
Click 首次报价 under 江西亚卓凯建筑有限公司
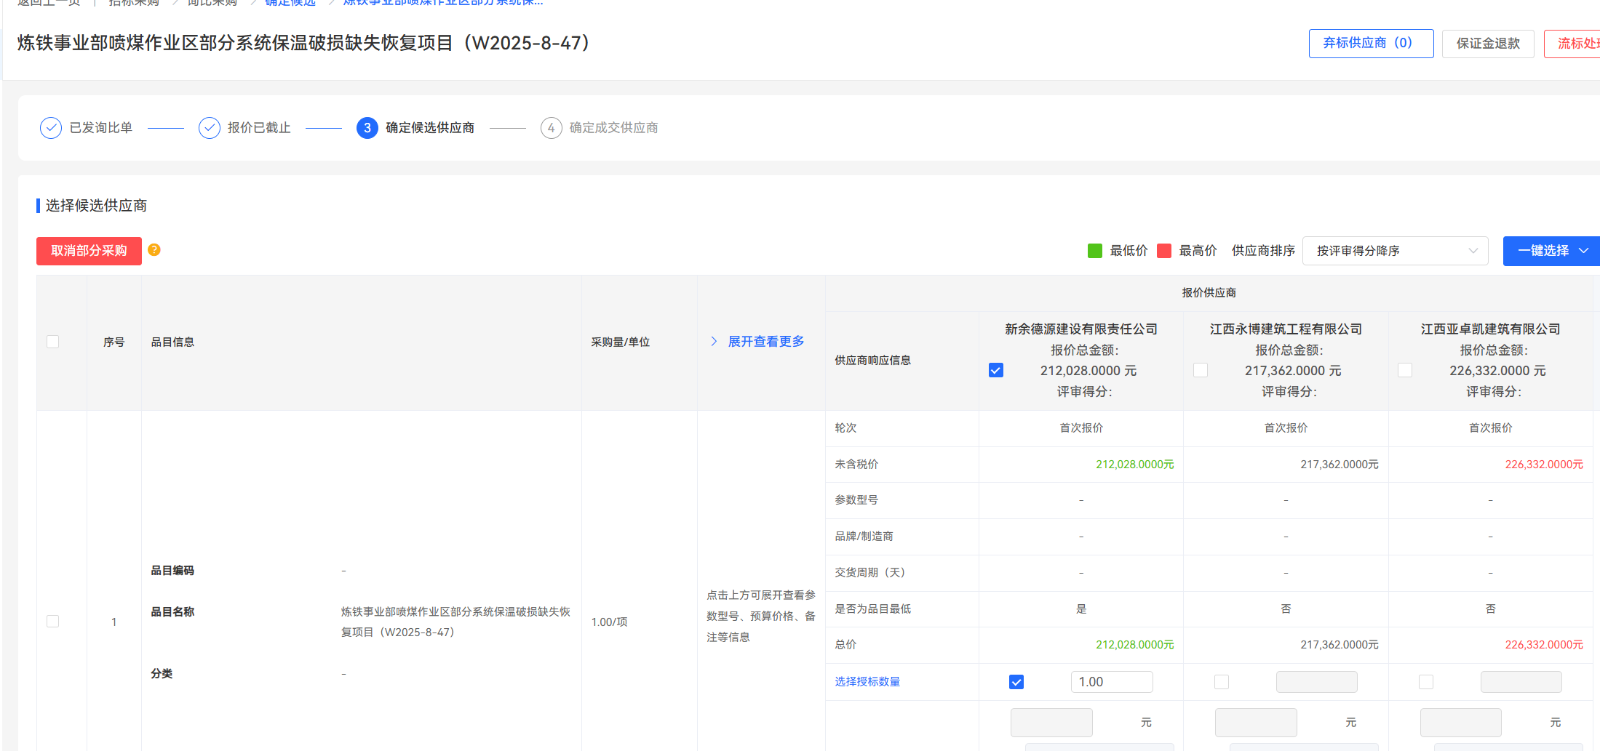1490,428
